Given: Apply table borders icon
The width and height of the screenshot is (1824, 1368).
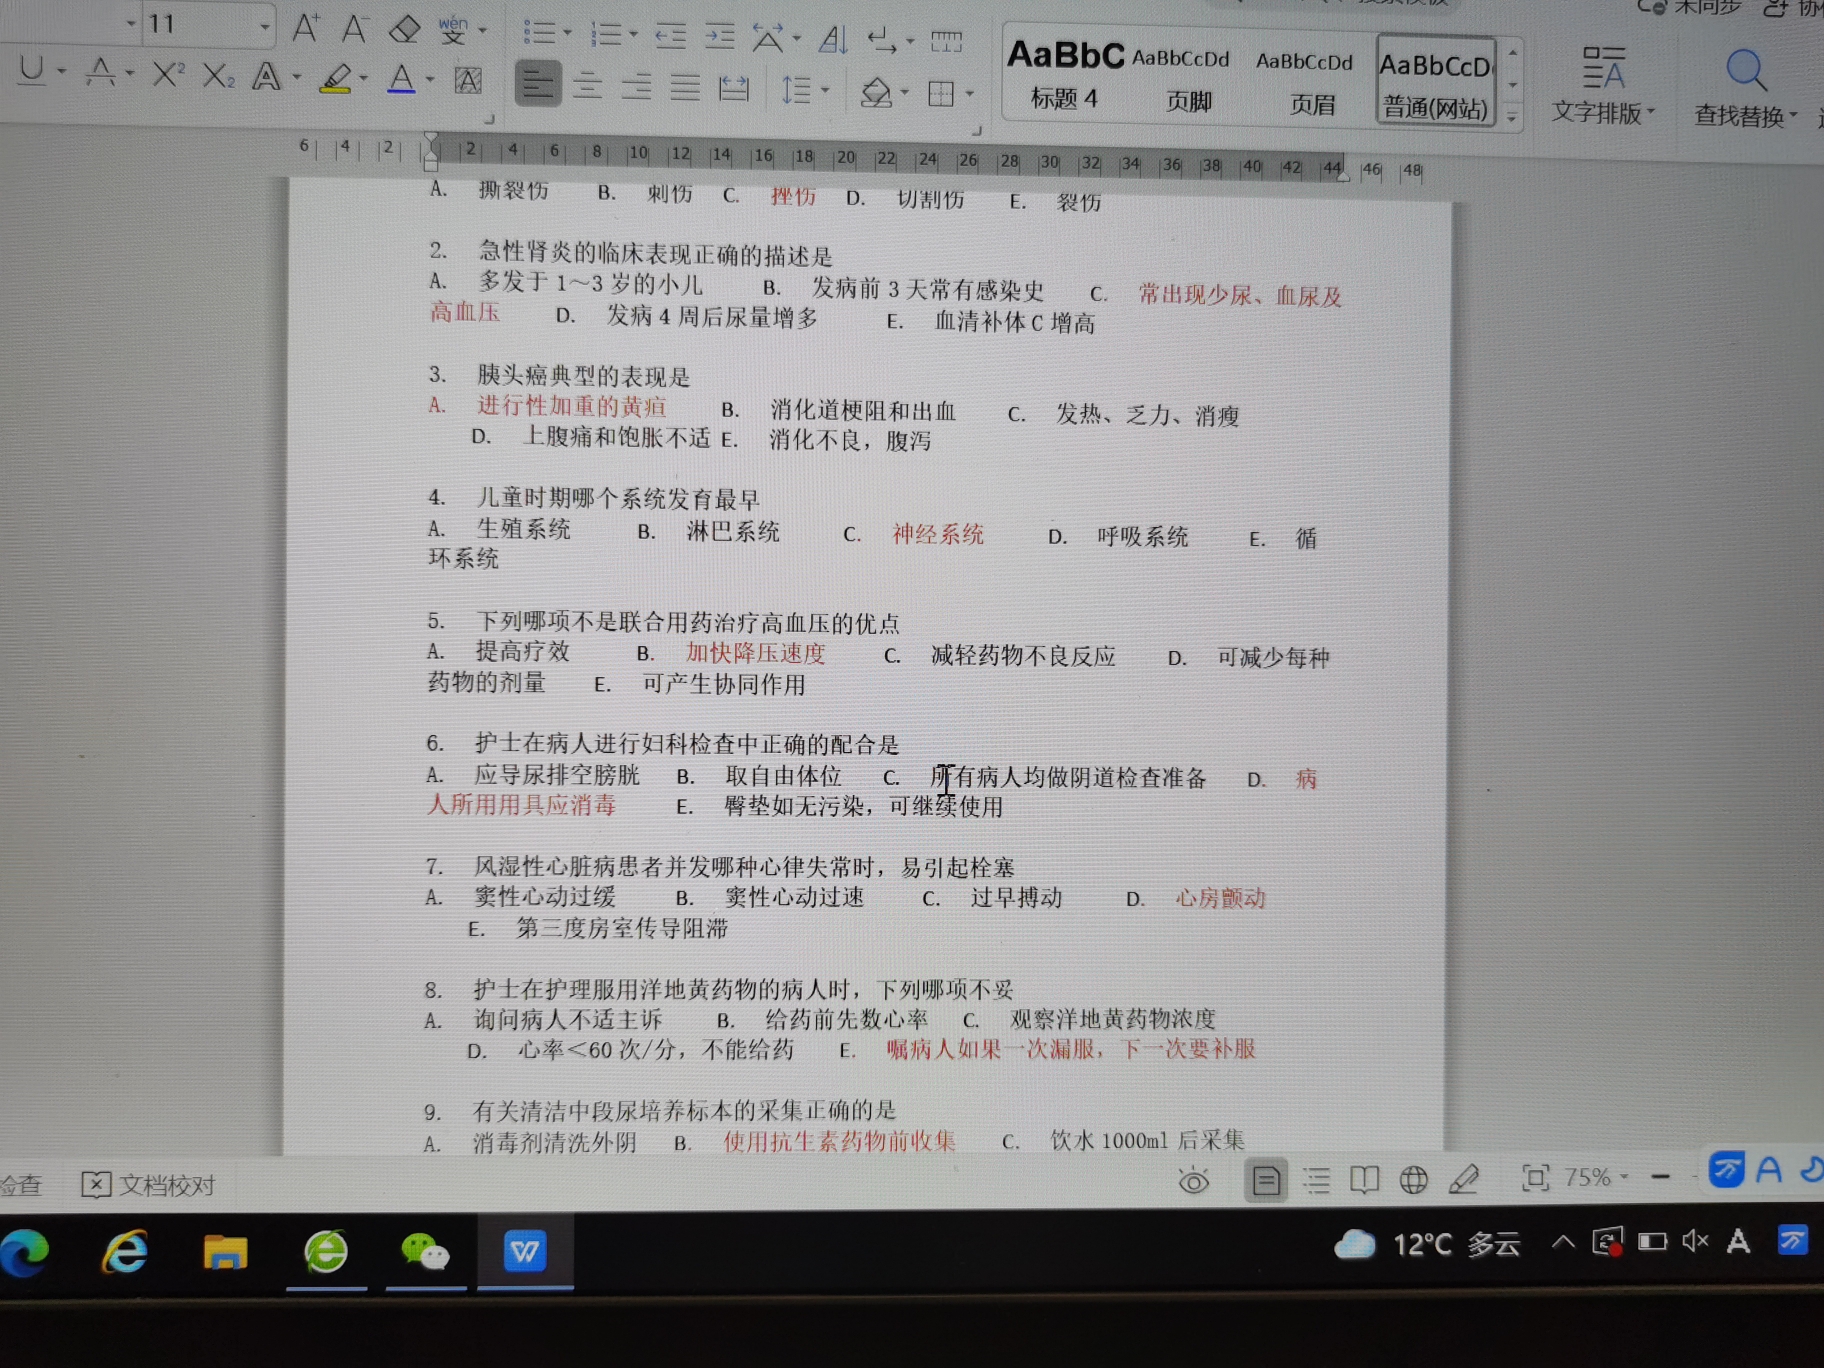Looking at the screenshot, I should tap(941, 94).
